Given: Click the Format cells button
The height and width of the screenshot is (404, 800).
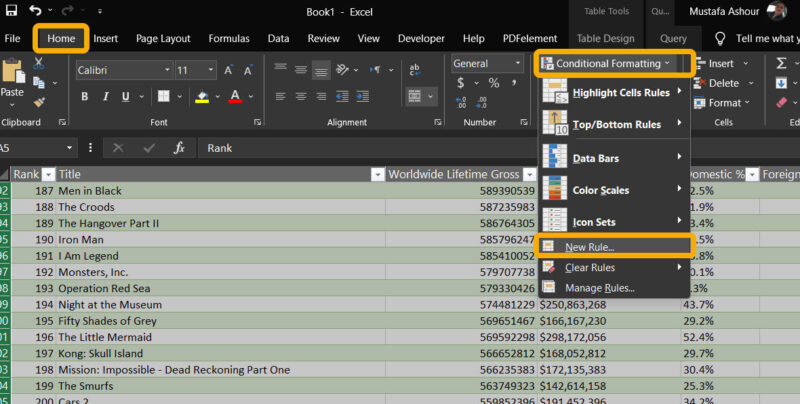Looking at the screenshot, I should coord(722,103).
